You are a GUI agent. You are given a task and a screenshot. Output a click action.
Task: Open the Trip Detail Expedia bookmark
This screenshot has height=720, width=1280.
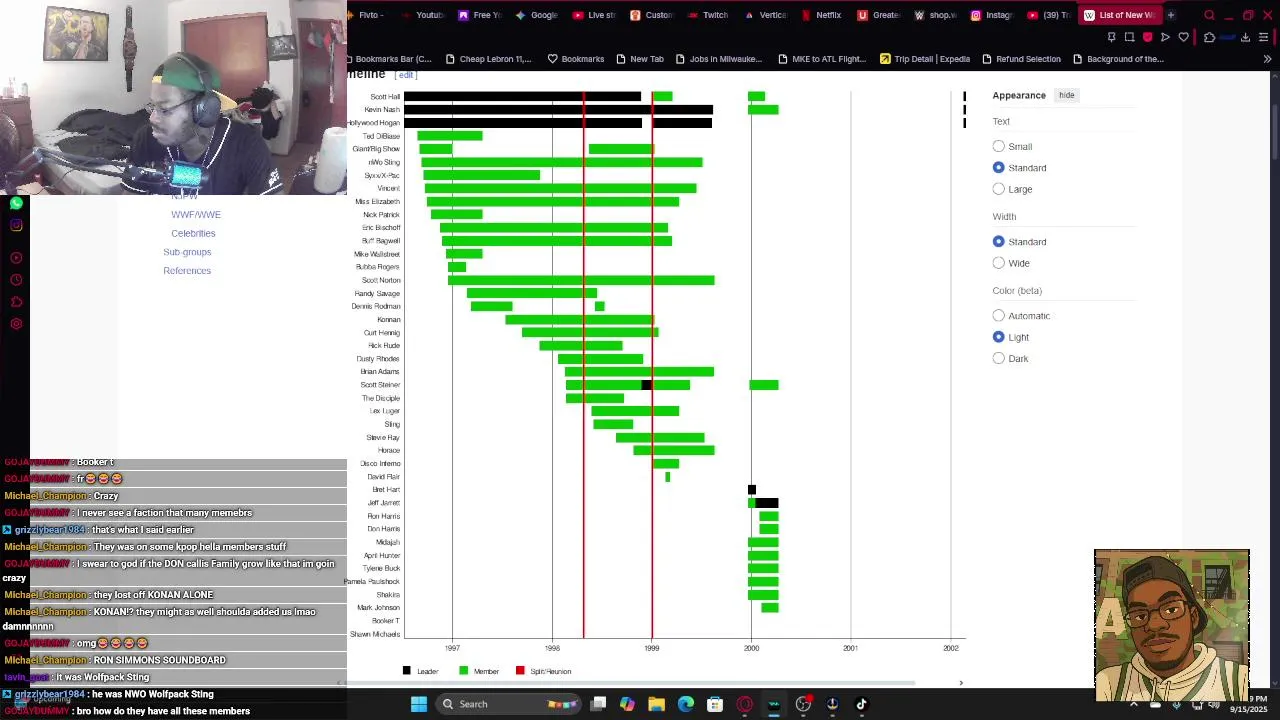coord(924,59)
